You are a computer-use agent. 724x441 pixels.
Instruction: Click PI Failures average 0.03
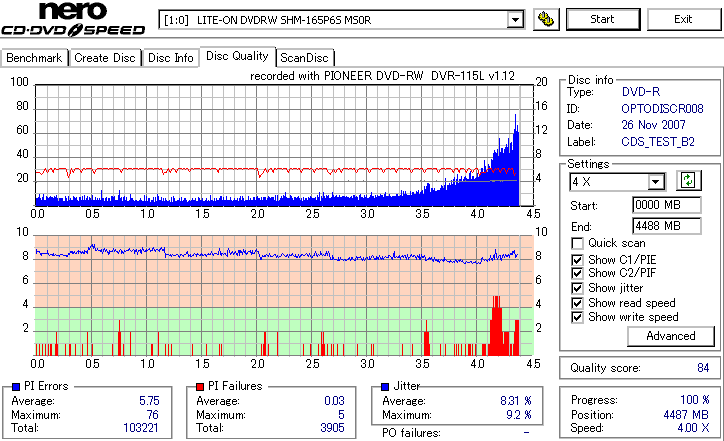334,401
